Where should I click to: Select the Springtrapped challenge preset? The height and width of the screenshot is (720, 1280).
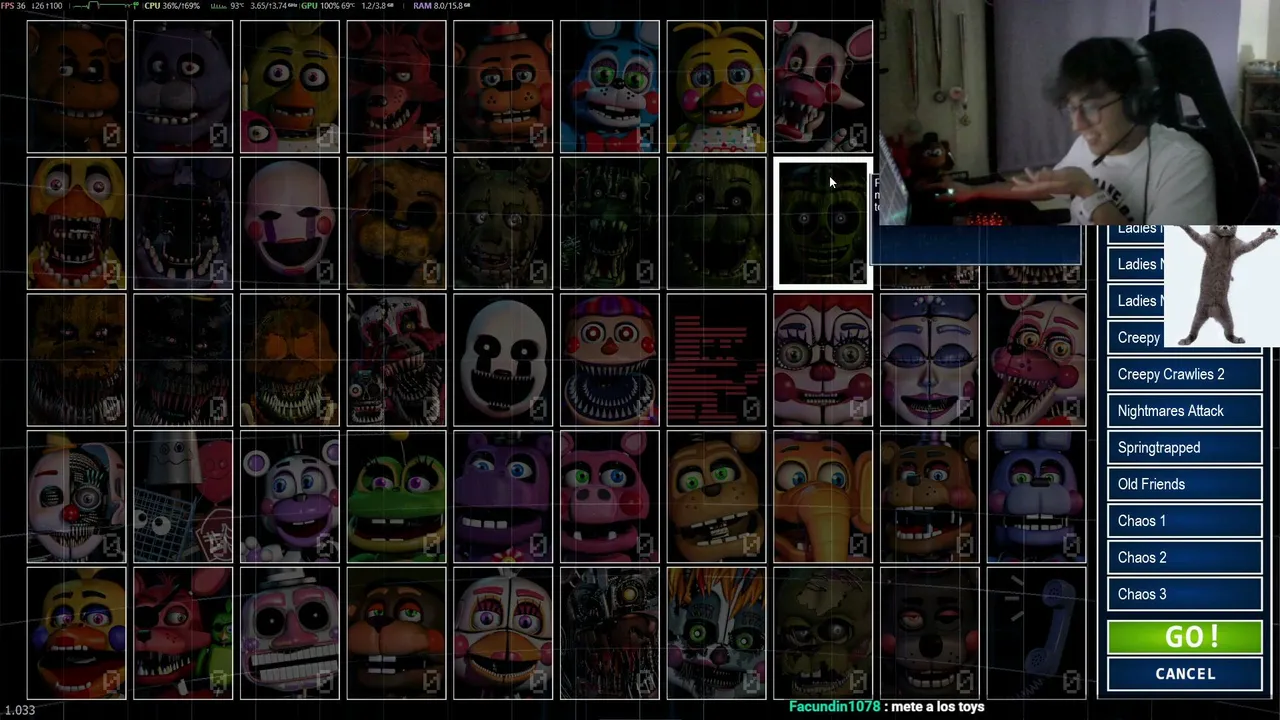tap(1185, 448)
